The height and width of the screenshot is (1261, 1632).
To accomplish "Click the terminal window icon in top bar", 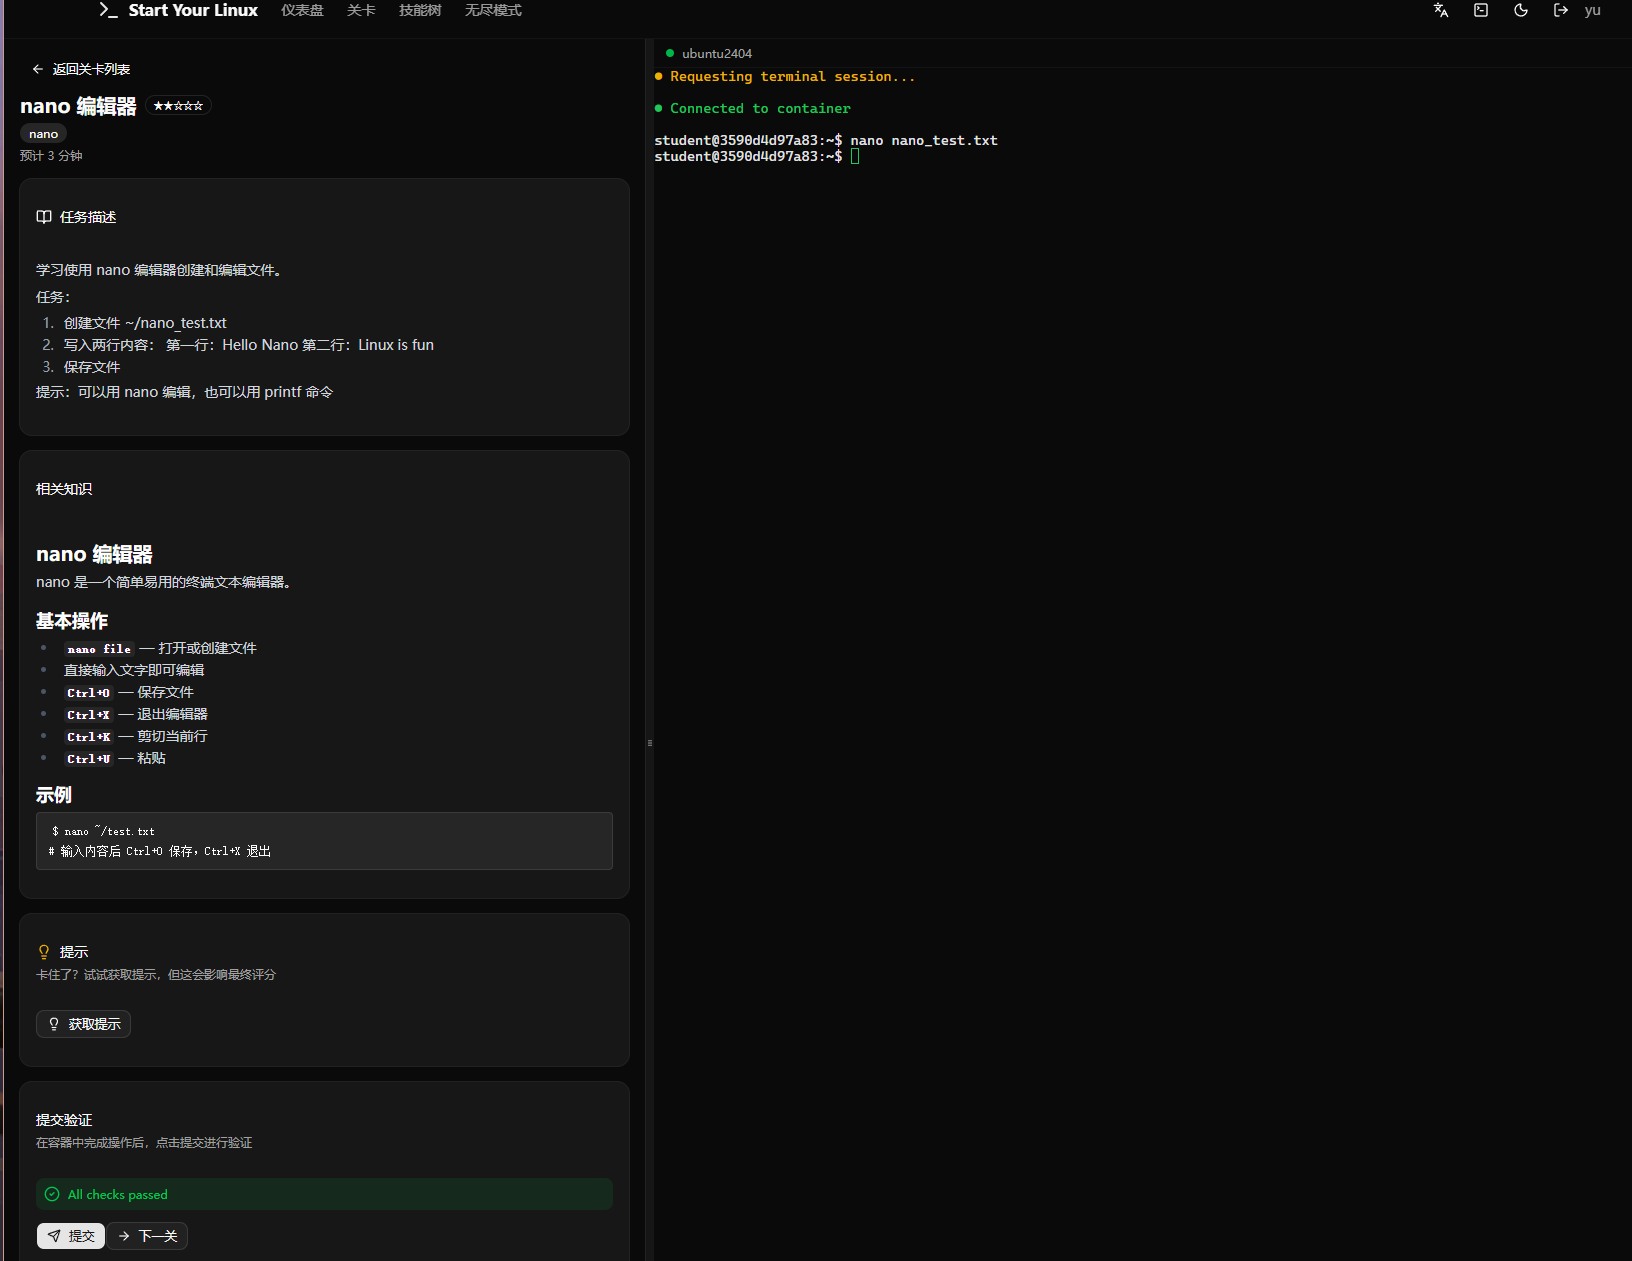I will tap(1481, 10).
